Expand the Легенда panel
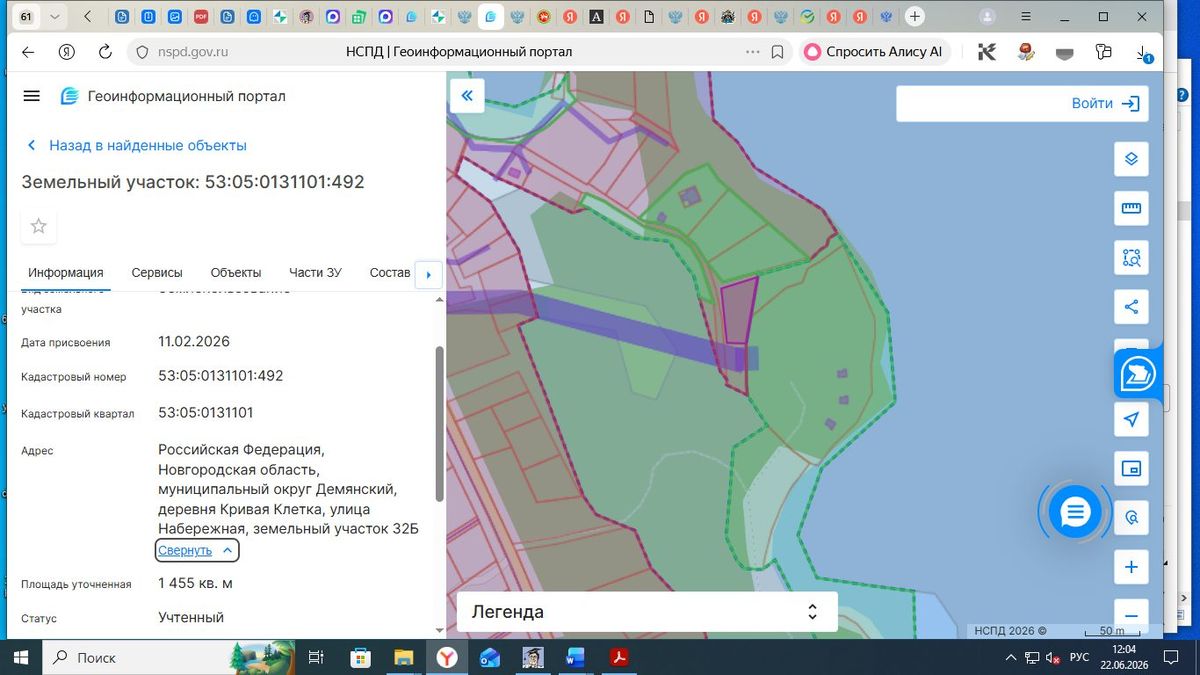 [x=647, y=612]
